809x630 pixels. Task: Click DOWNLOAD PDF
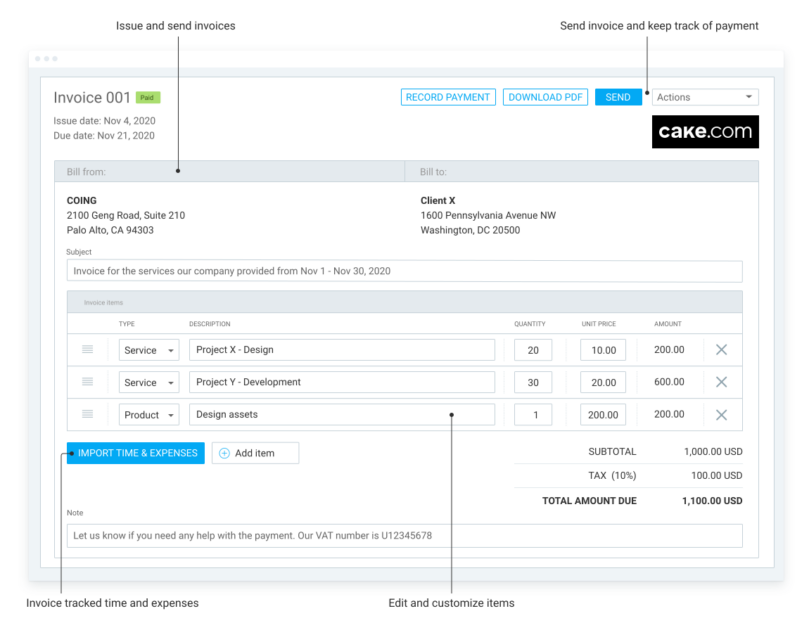(545, 96)
